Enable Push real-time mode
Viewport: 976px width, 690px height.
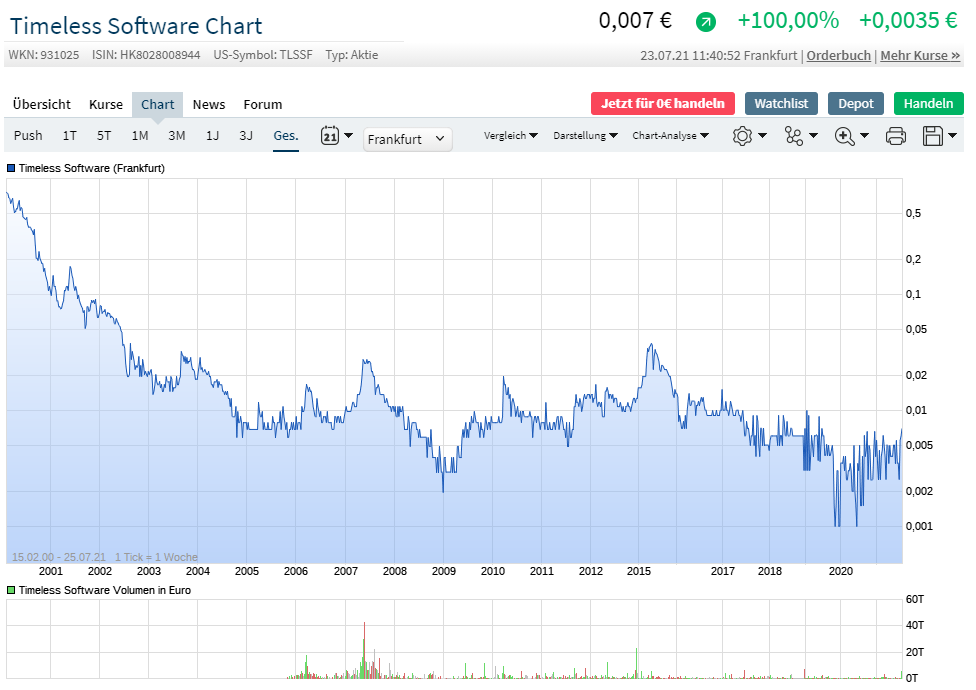pos(28,136)
